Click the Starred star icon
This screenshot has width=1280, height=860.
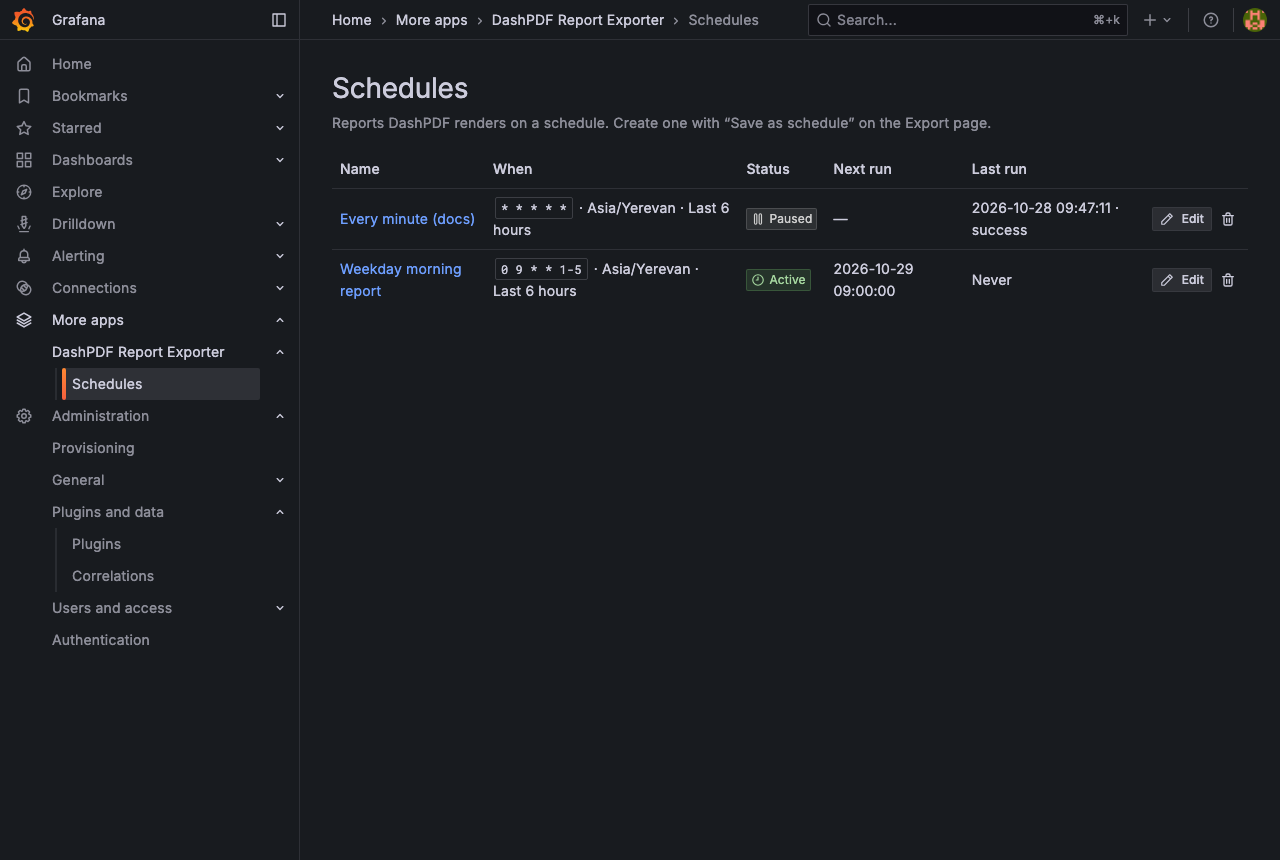(24, 128)
